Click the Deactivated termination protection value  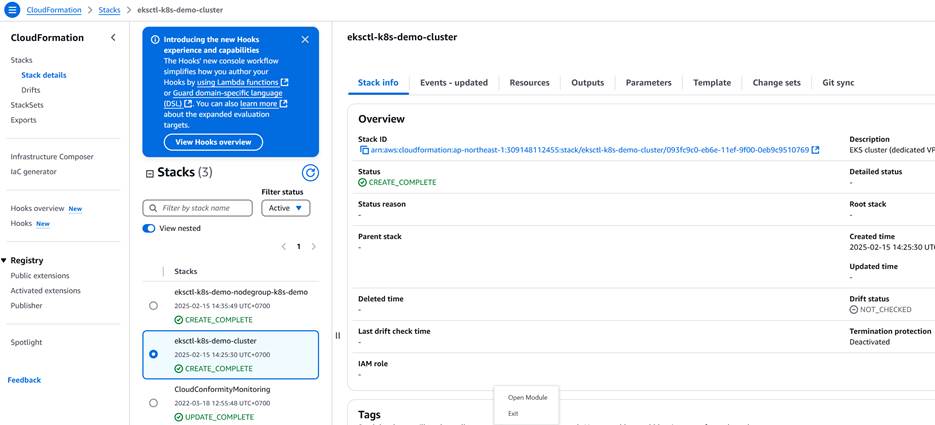[869, 342]
